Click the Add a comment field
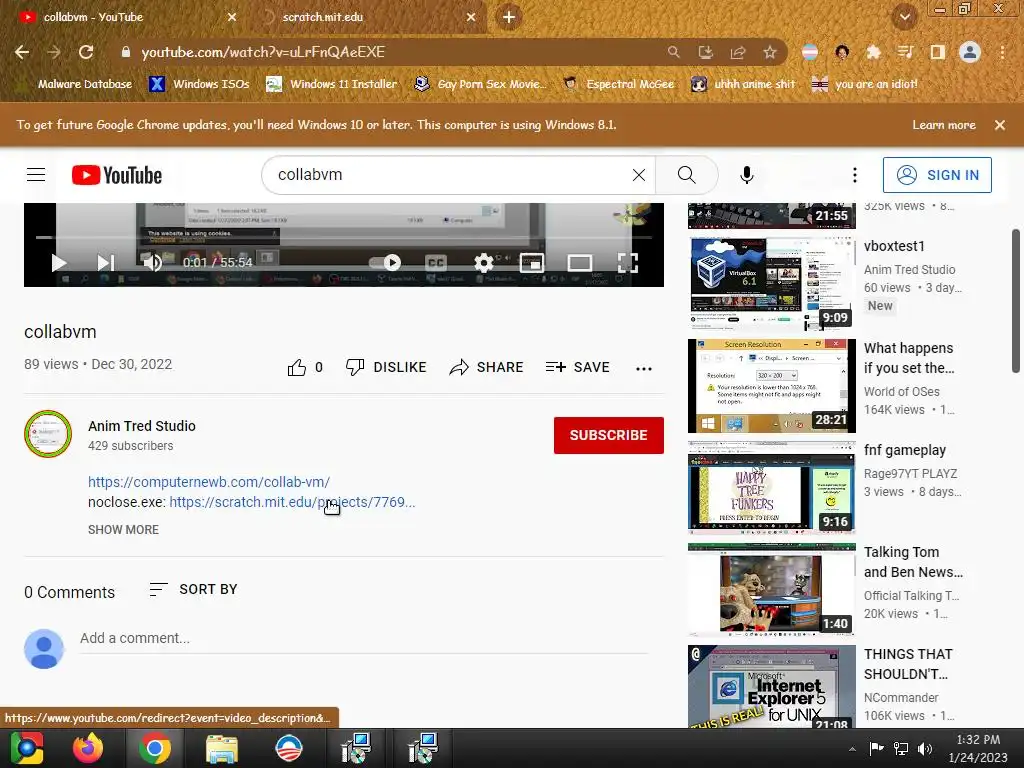Screen dimensions: 1024x768 tap(364, 639)
